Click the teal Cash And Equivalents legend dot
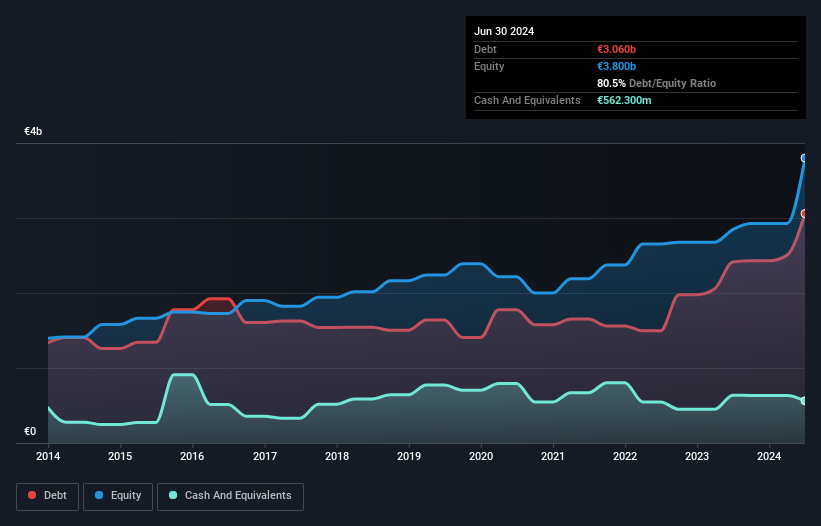The image size is (821, 526). 173,495
